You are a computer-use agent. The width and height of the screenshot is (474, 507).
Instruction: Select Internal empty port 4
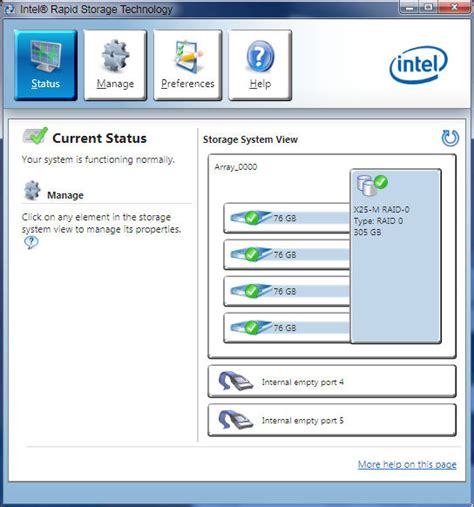coord(332,382)
